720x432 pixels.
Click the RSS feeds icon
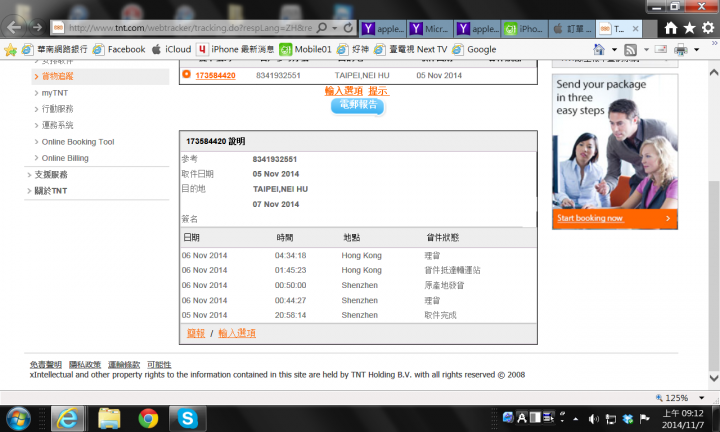(x=630, y=50)
